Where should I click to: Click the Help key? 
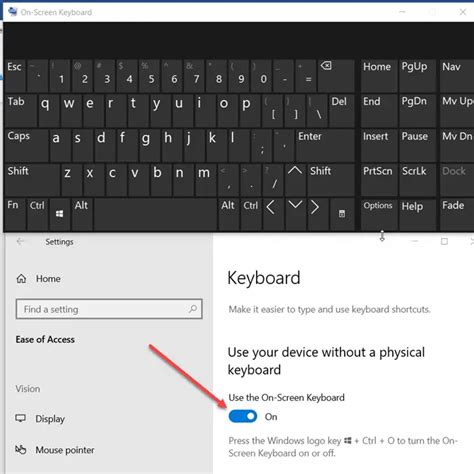(x=417, y=214)
